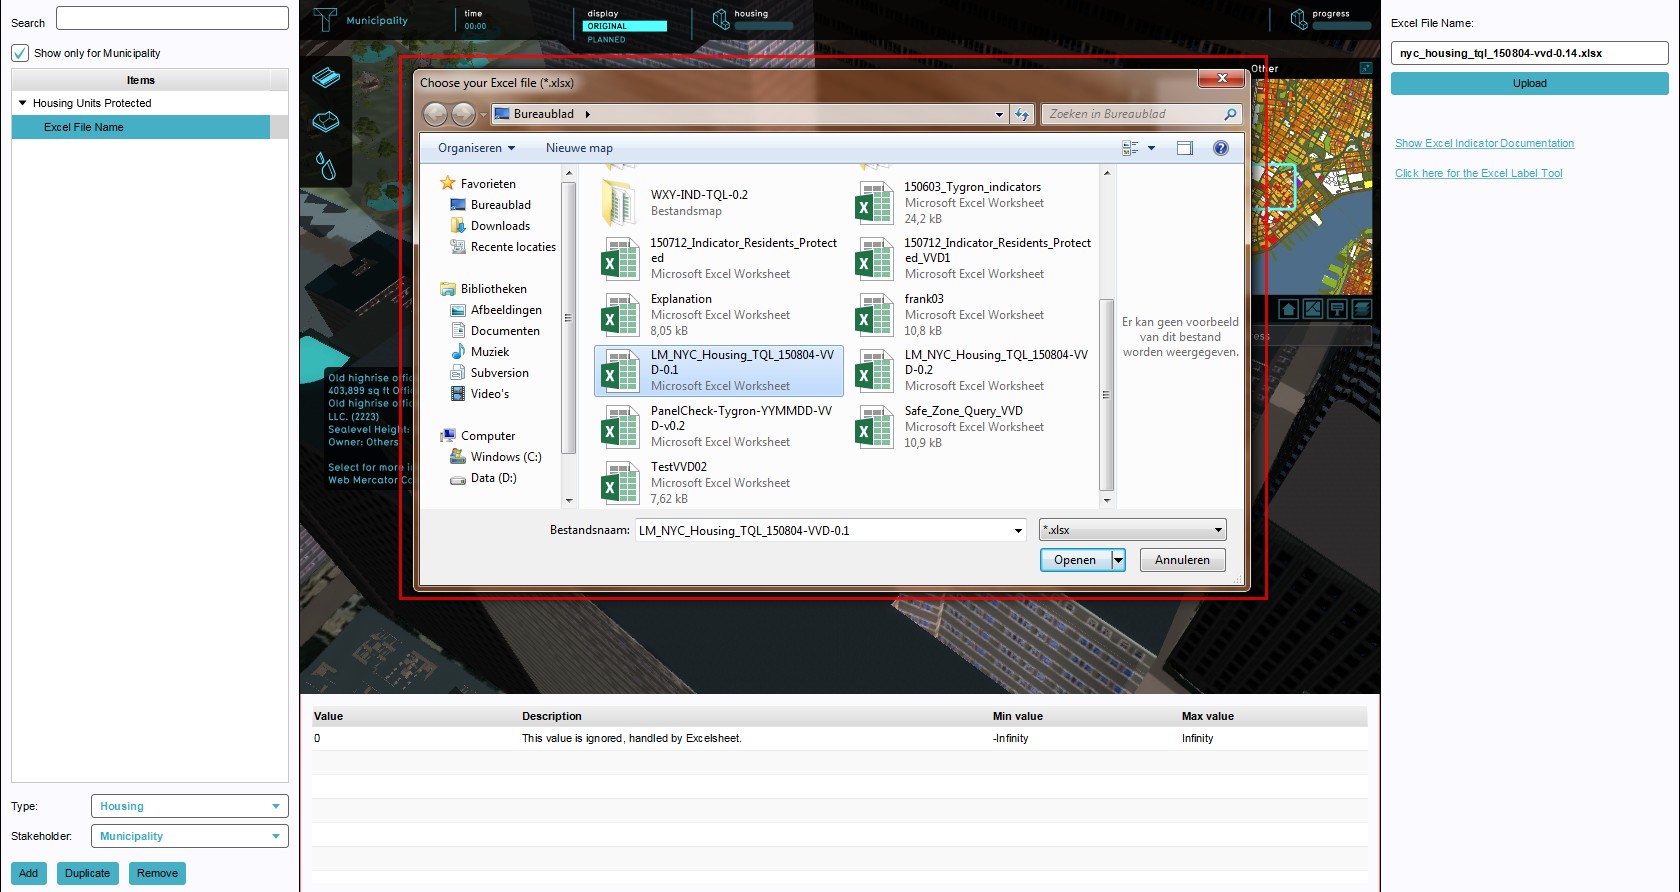
Task: Click Nieuwe map in dialog toolbar
Action: (579, 148)
